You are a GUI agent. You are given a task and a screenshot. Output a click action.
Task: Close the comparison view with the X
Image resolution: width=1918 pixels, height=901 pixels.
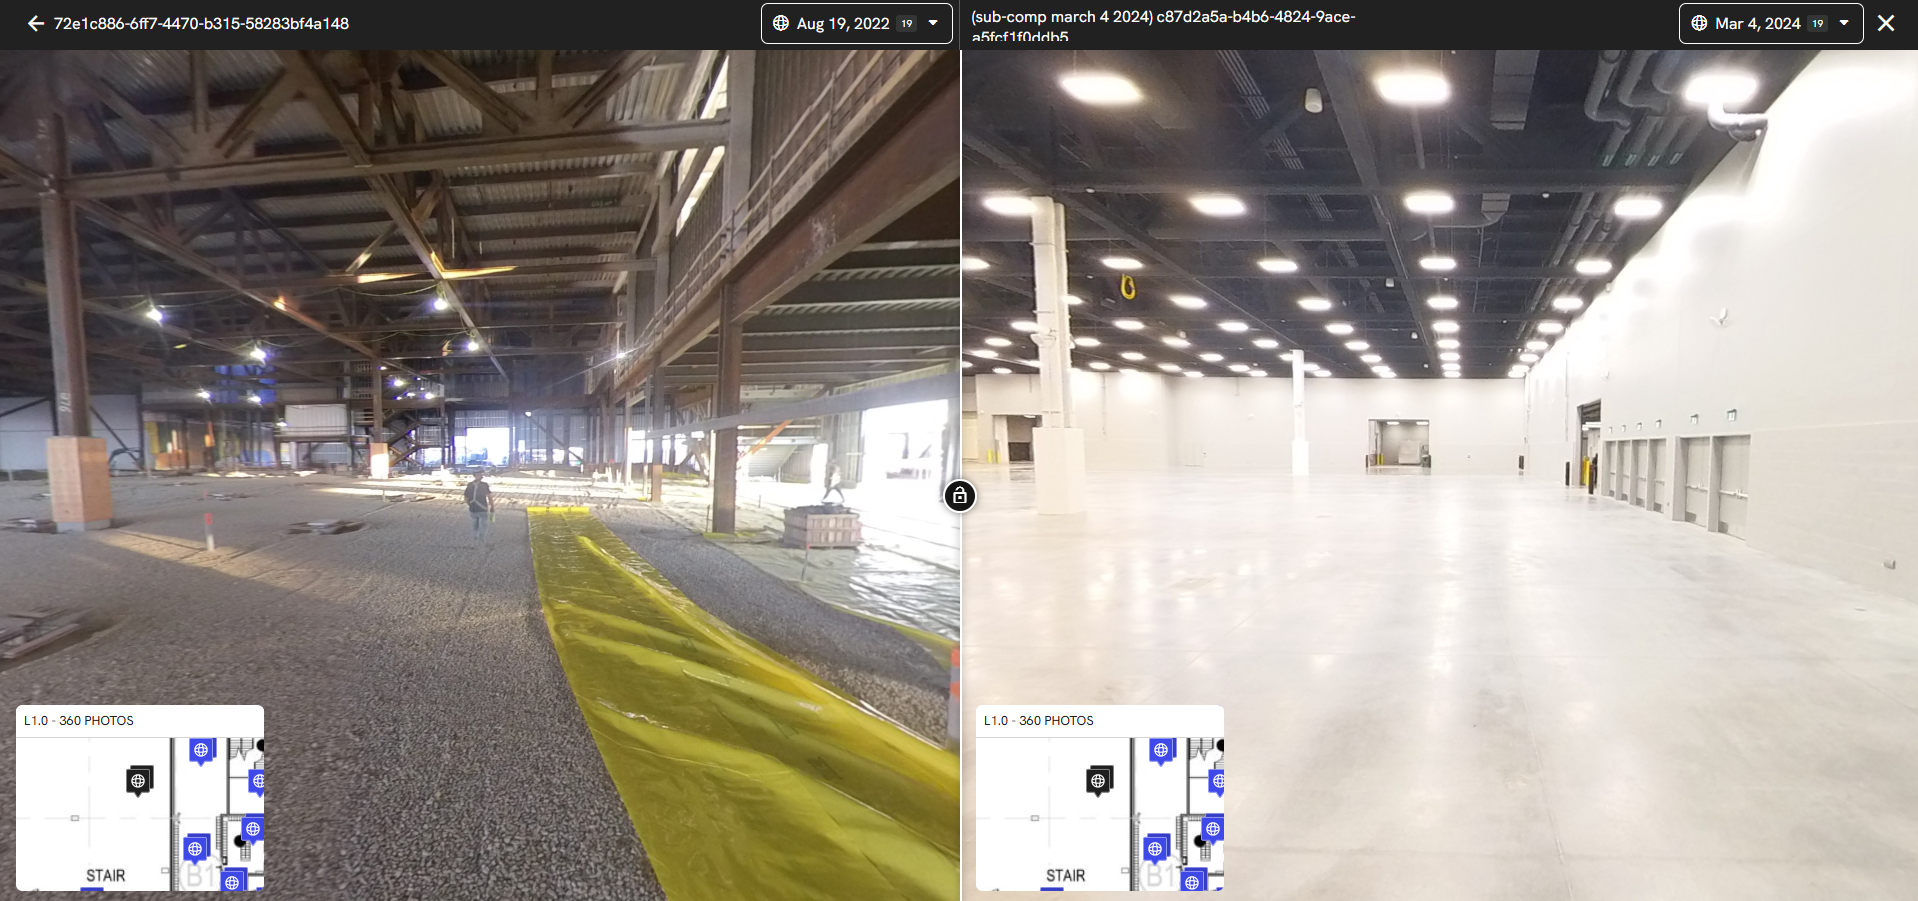[x=1886, y=23]
